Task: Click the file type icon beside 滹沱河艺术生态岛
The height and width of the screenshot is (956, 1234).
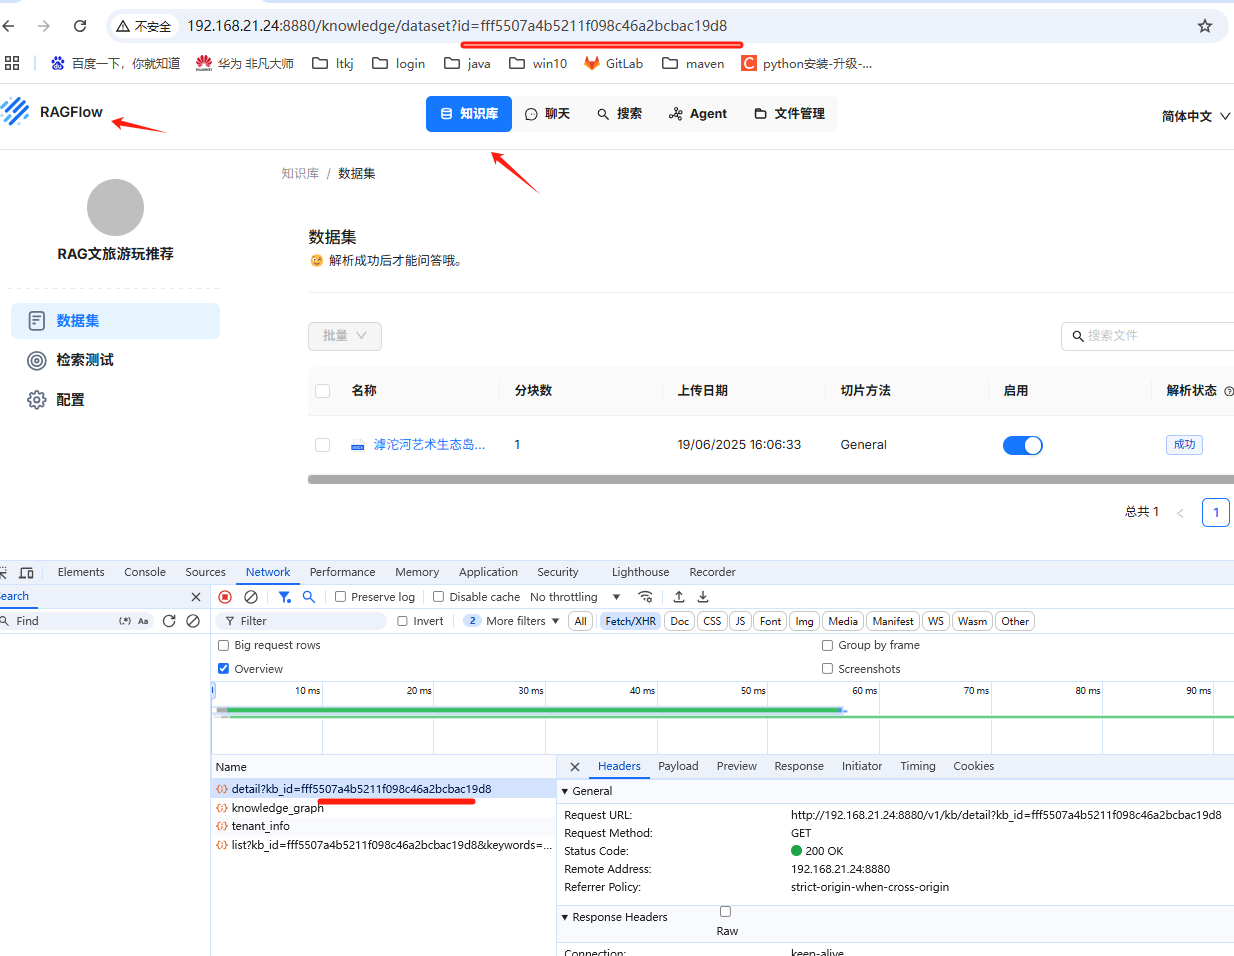Action: tap(358, 445)
